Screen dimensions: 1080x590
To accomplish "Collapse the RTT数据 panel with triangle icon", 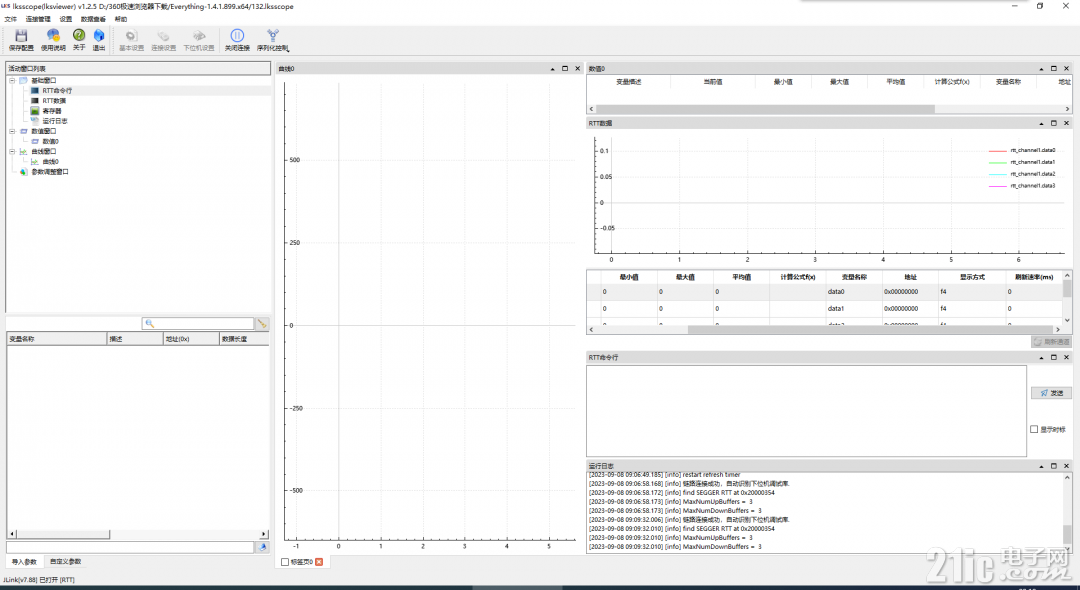I will click(x=1041, y=123).
